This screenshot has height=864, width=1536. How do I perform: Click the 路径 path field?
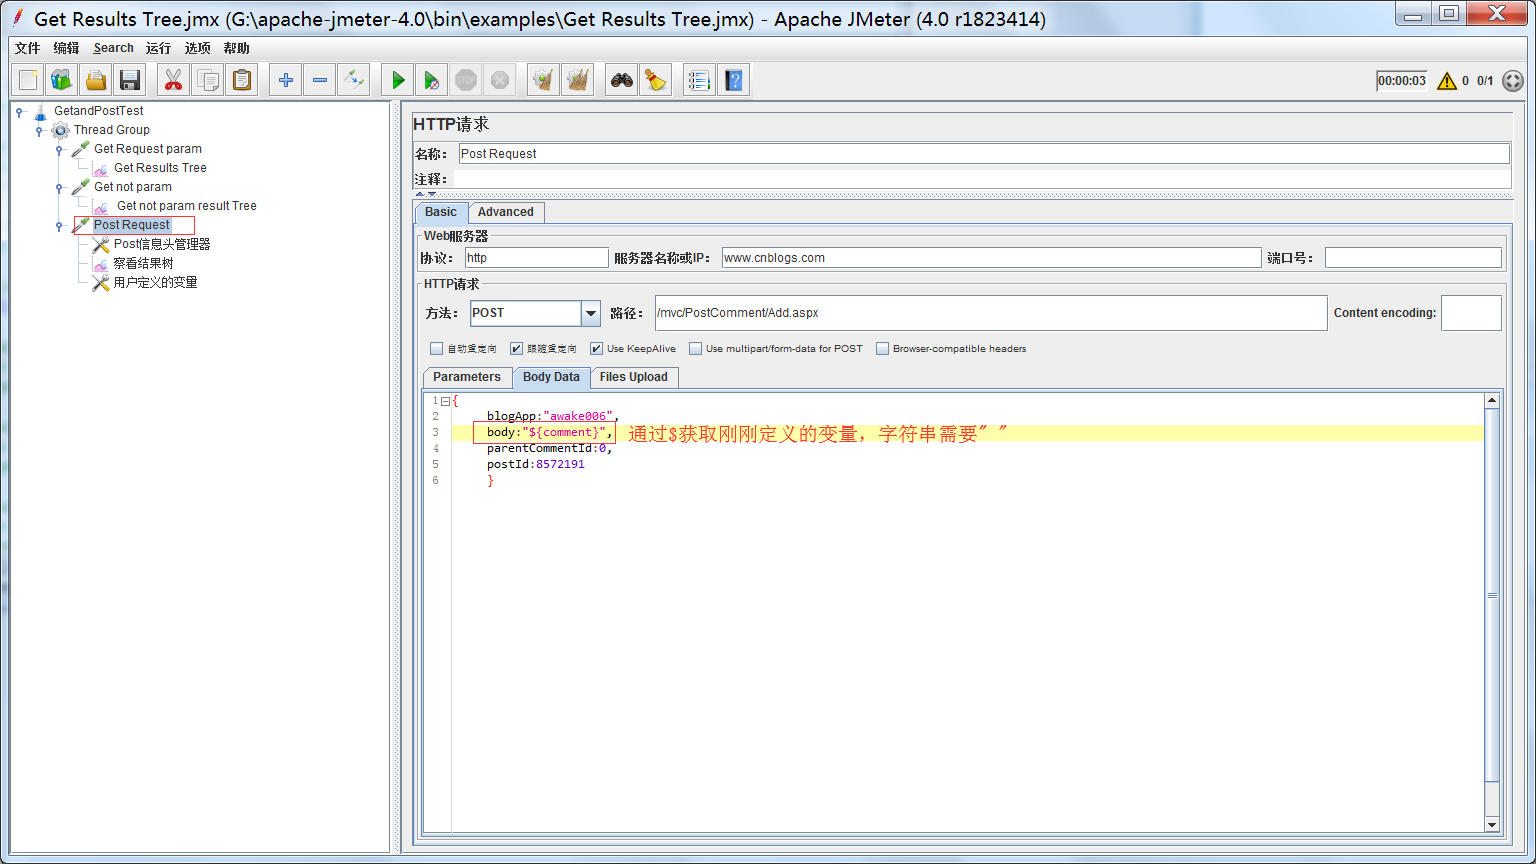991,313
